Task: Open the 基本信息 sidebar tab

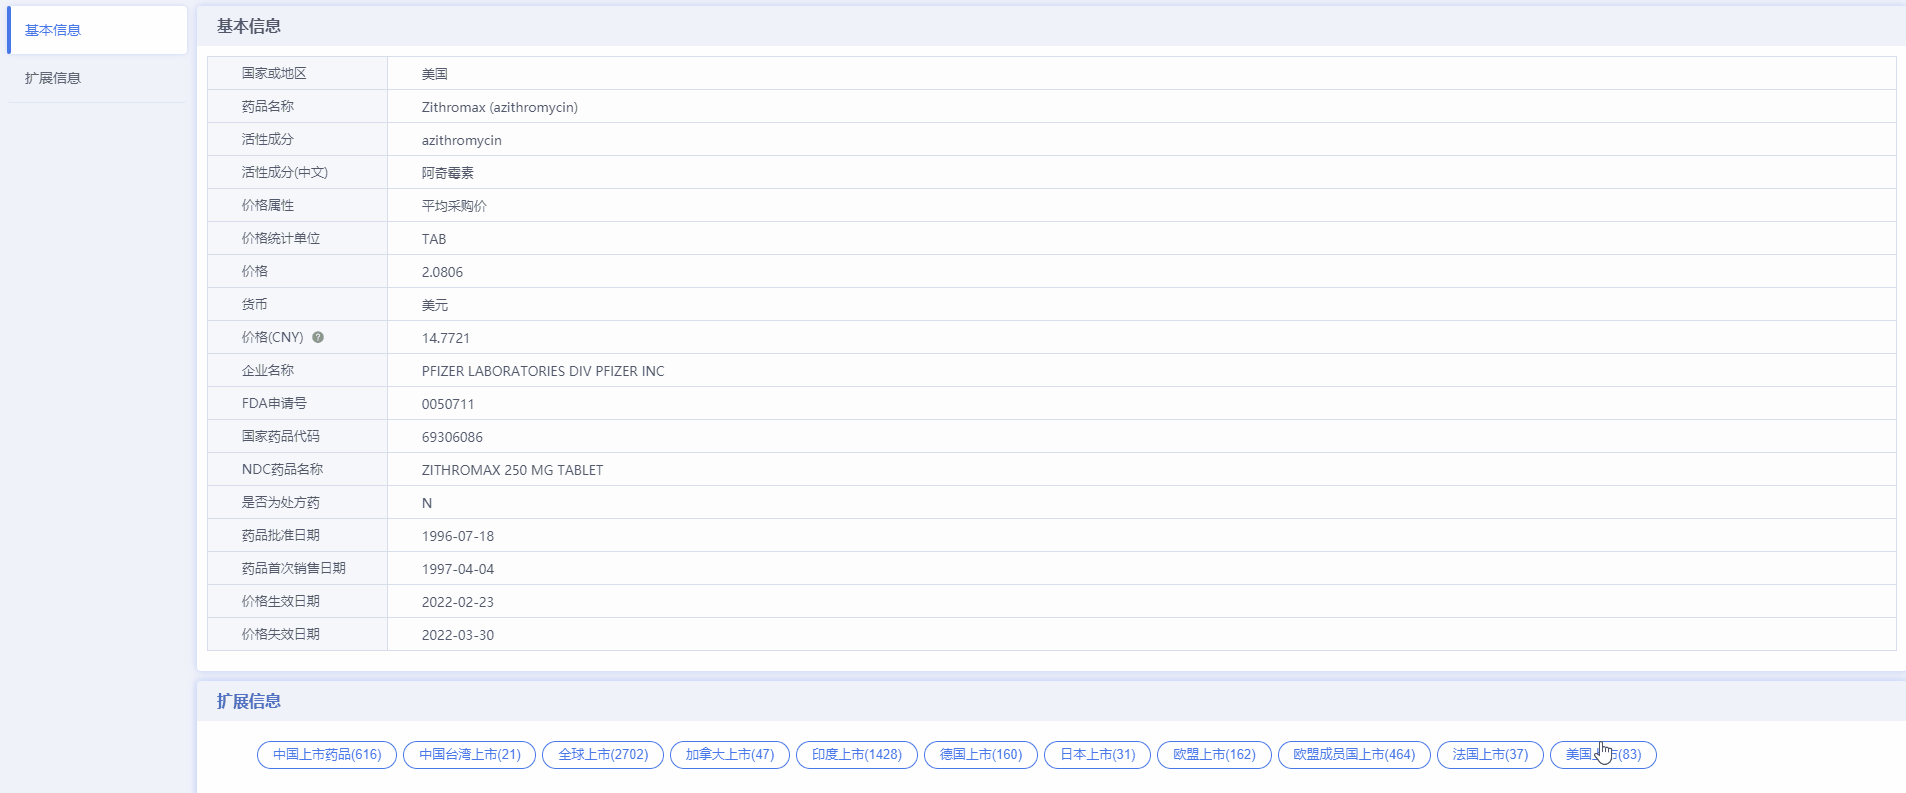Action: coord(97,30)
